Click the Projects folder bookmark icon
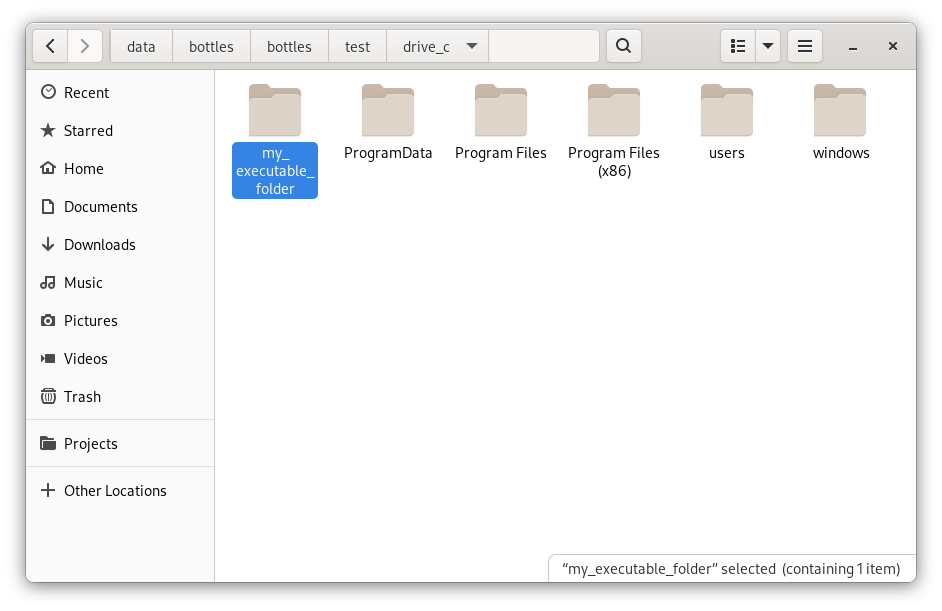This screenshot has width=942, height=611. click(x=48, y=443)
